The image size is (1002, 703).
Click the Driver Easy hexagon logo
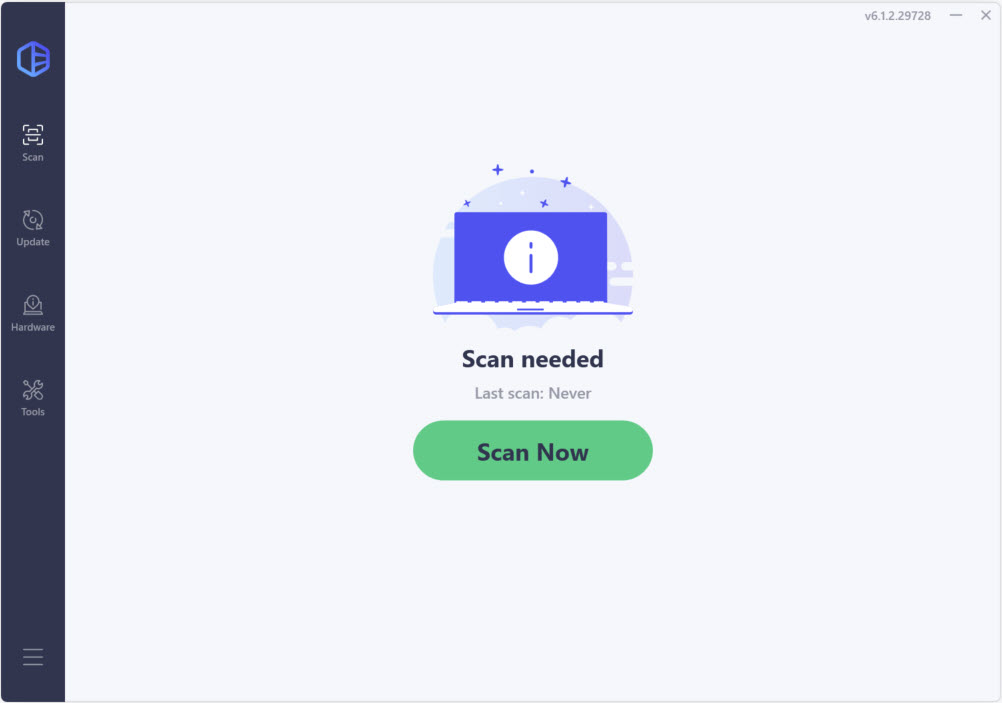click(33, 59)
